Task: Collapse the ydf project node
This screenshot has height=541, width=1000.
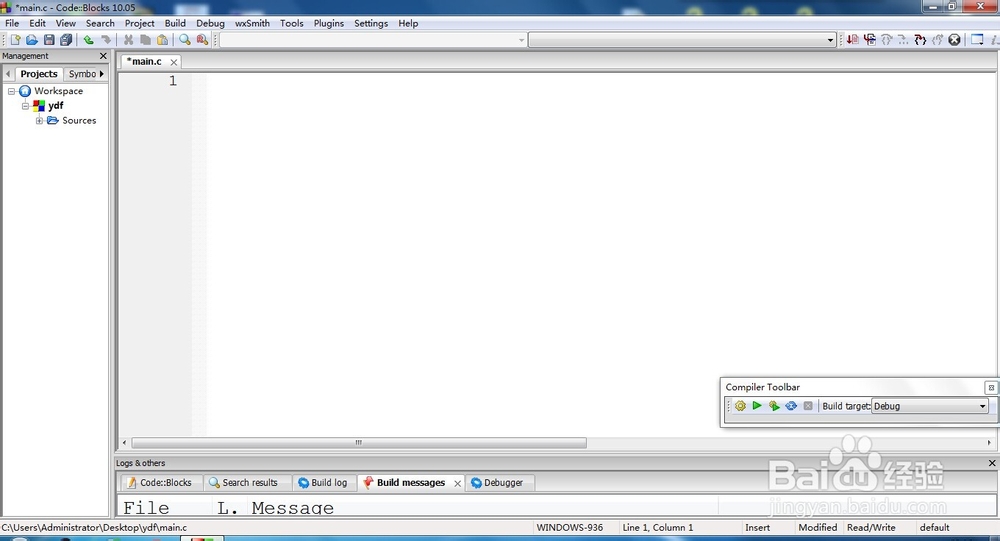Action: point(26,106)
